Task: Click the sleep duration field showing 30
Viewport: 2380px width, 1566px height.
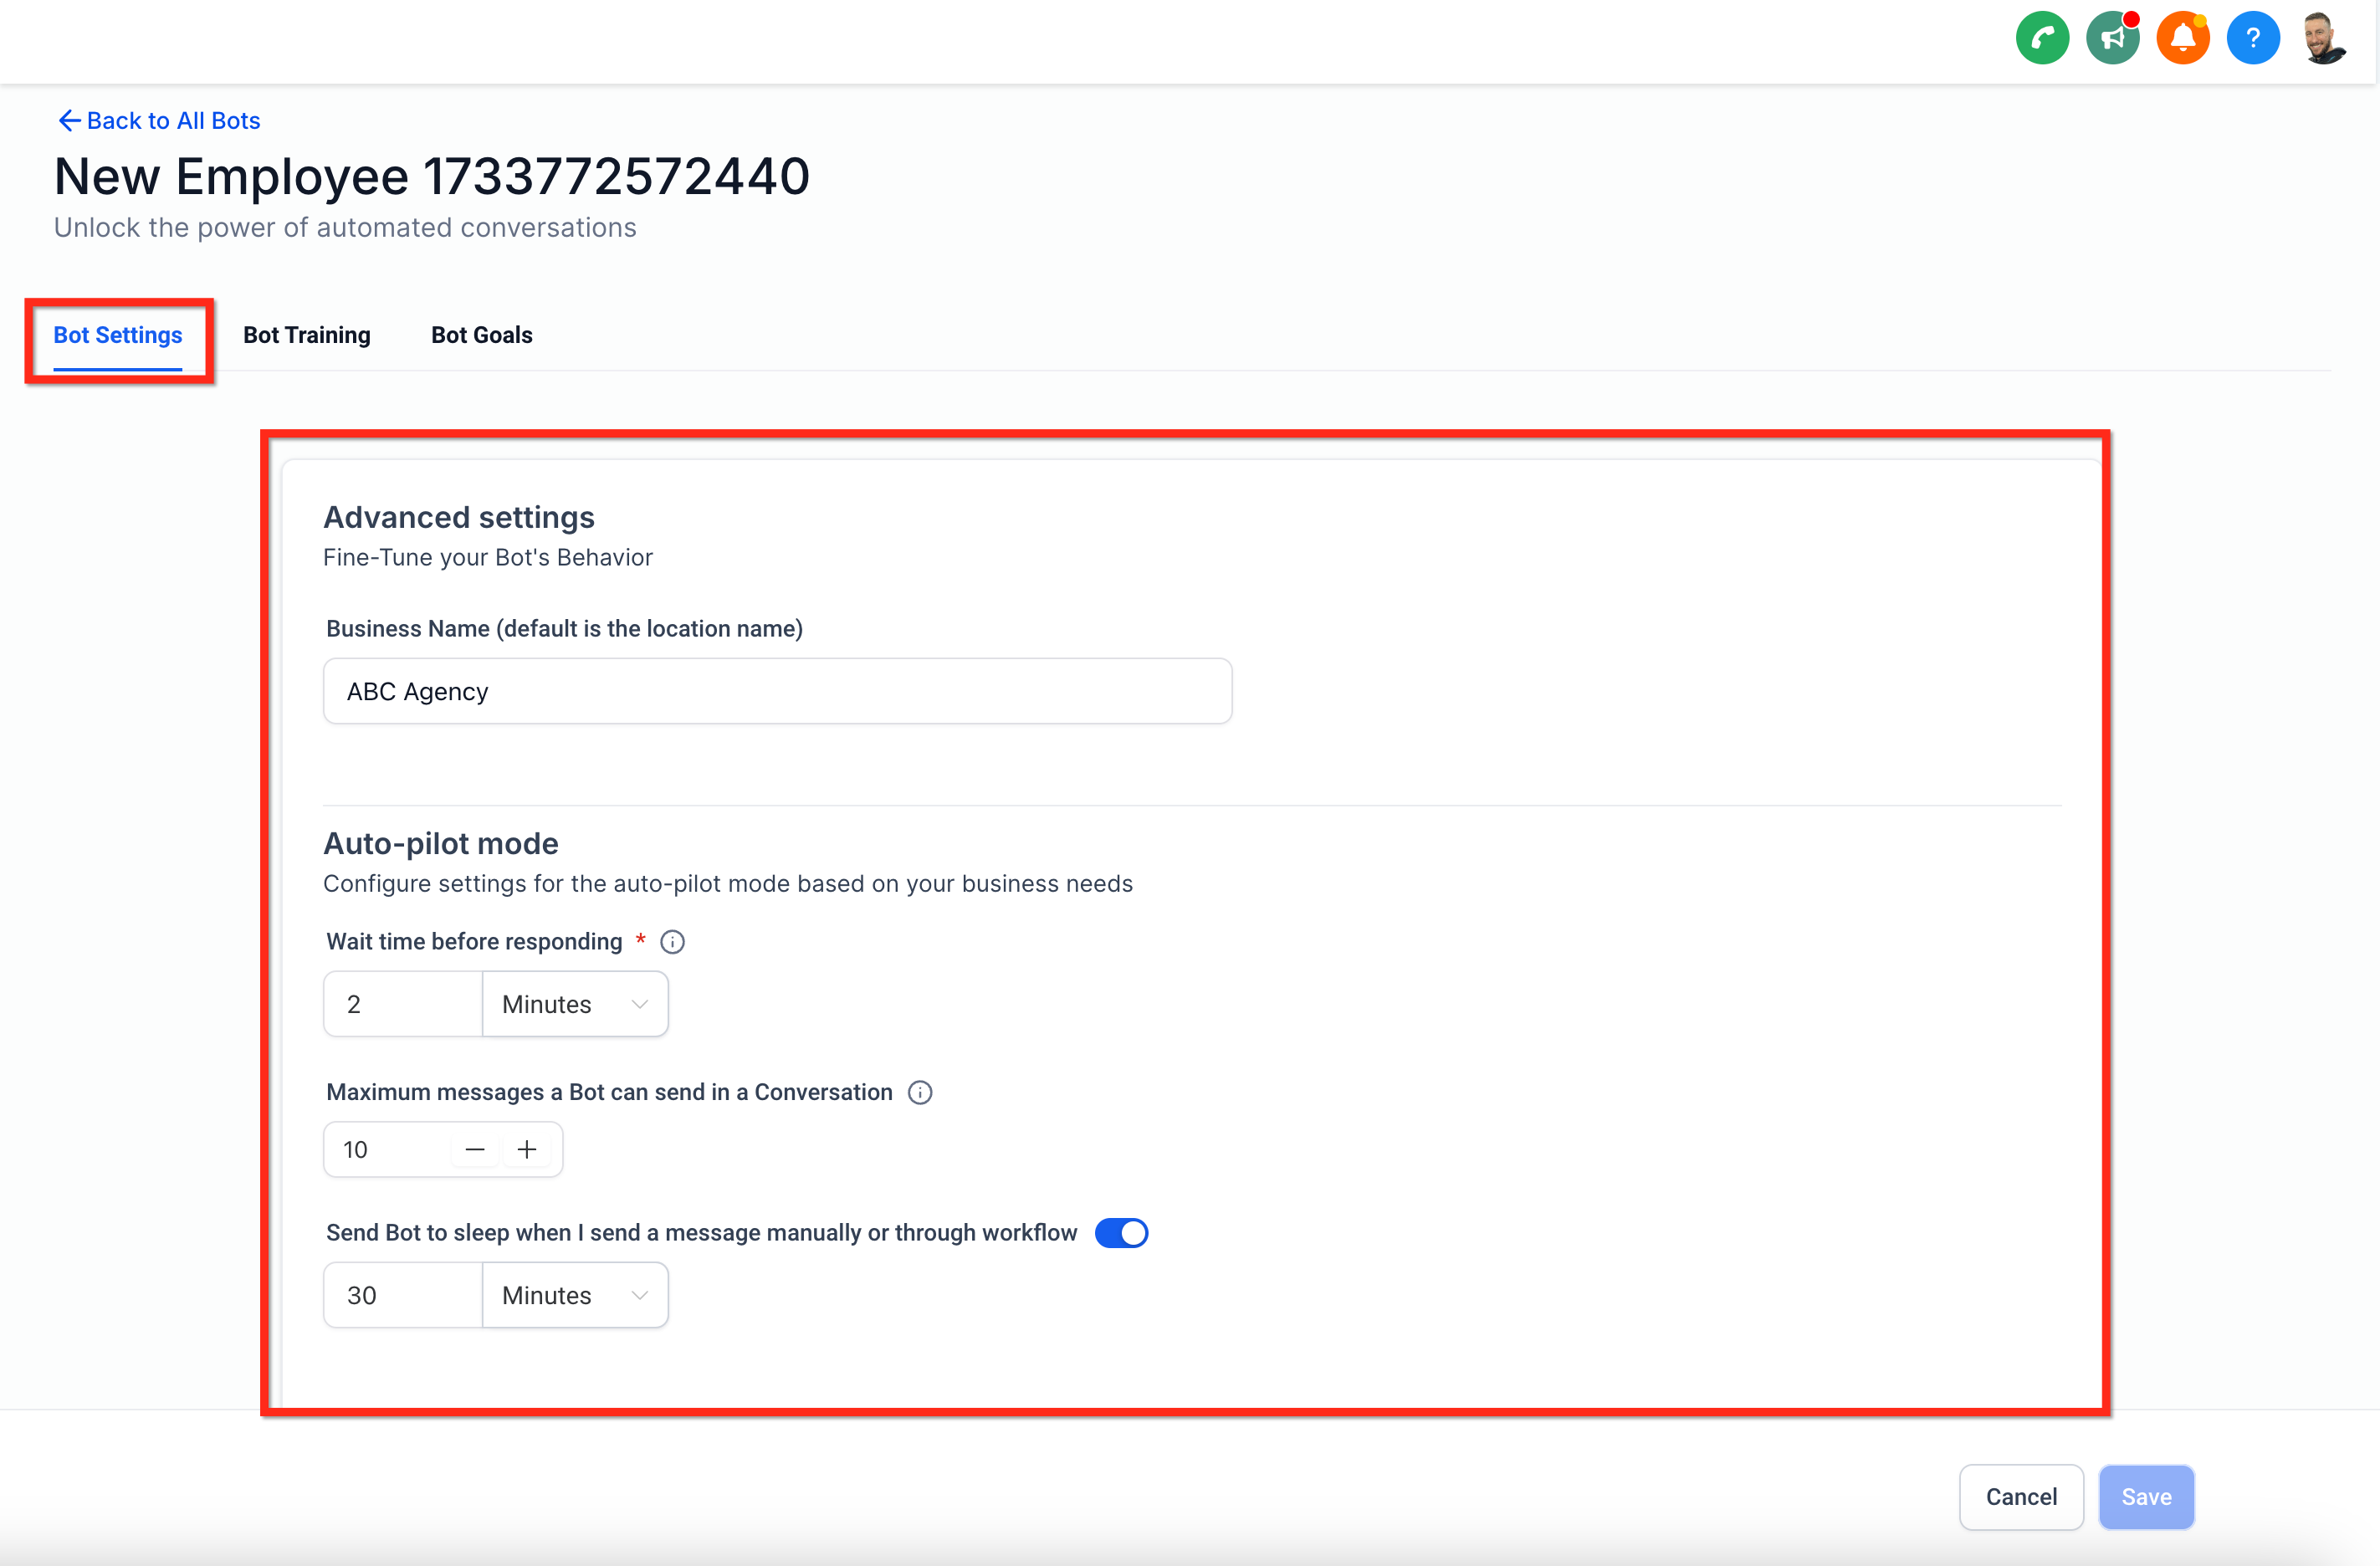Action: [x=403, y=1295]
